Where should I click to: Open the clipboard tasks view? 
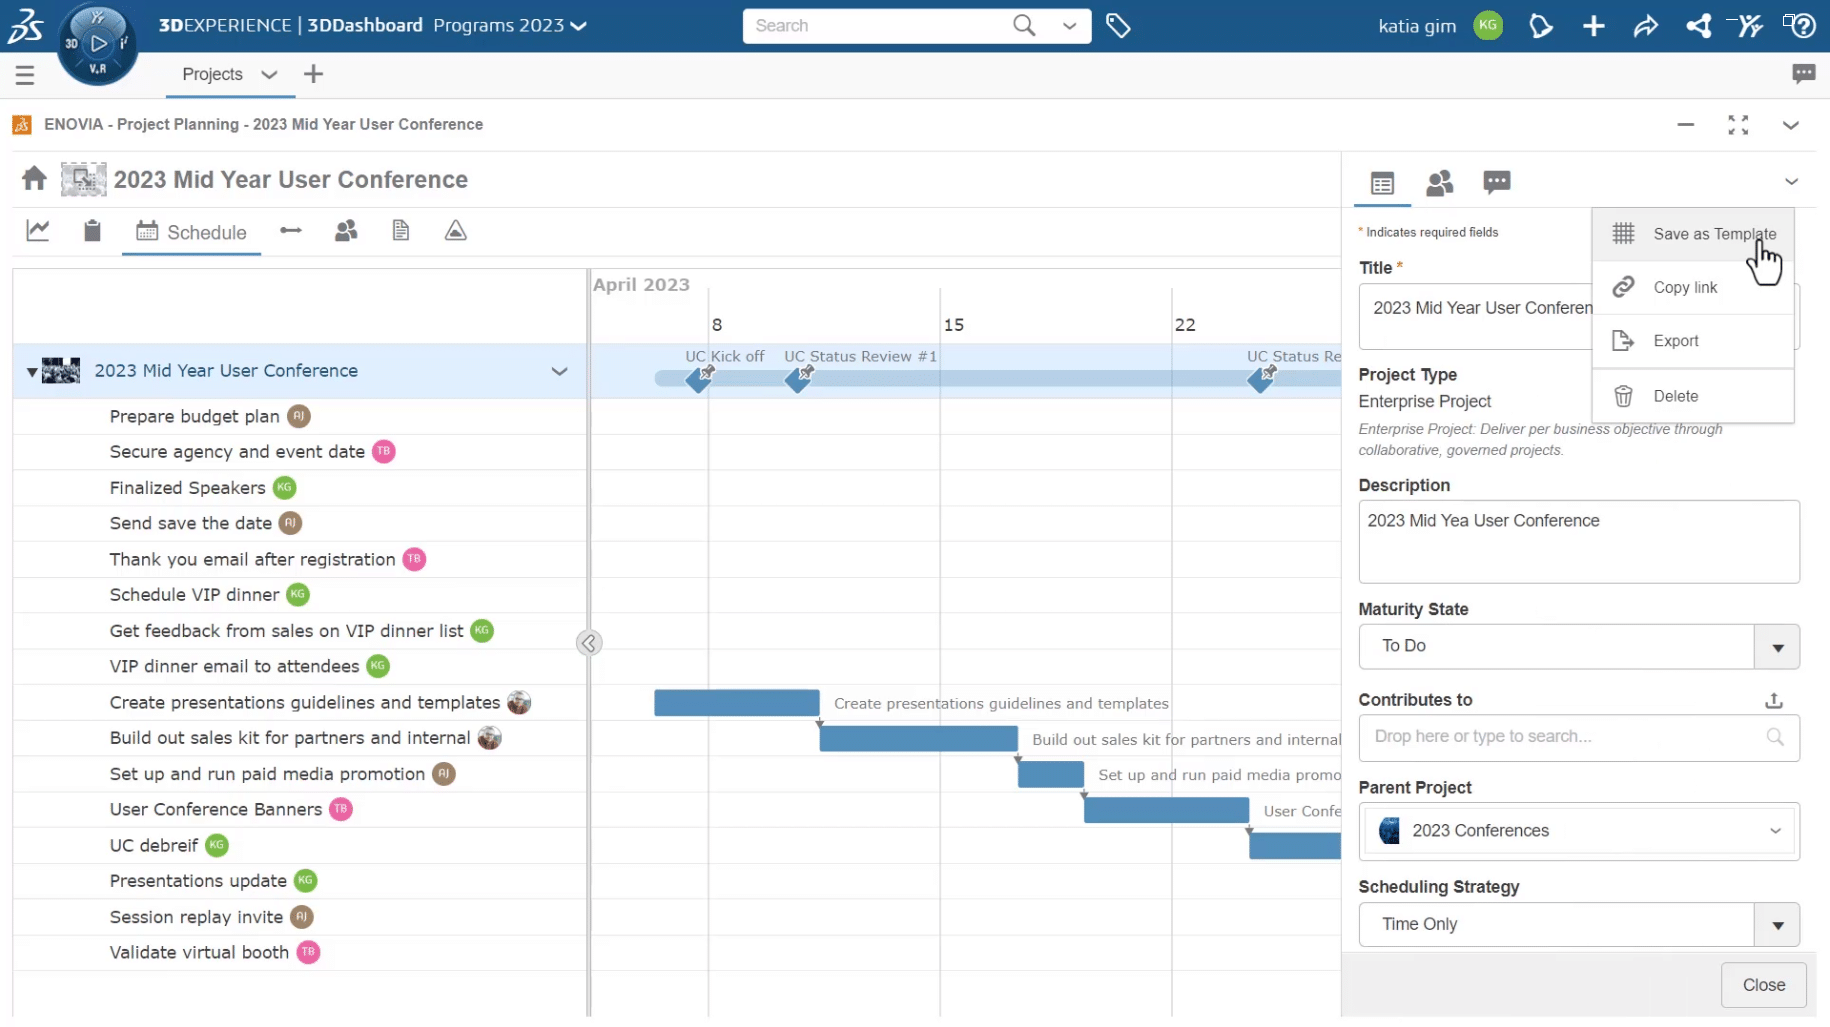pos(92,230)
